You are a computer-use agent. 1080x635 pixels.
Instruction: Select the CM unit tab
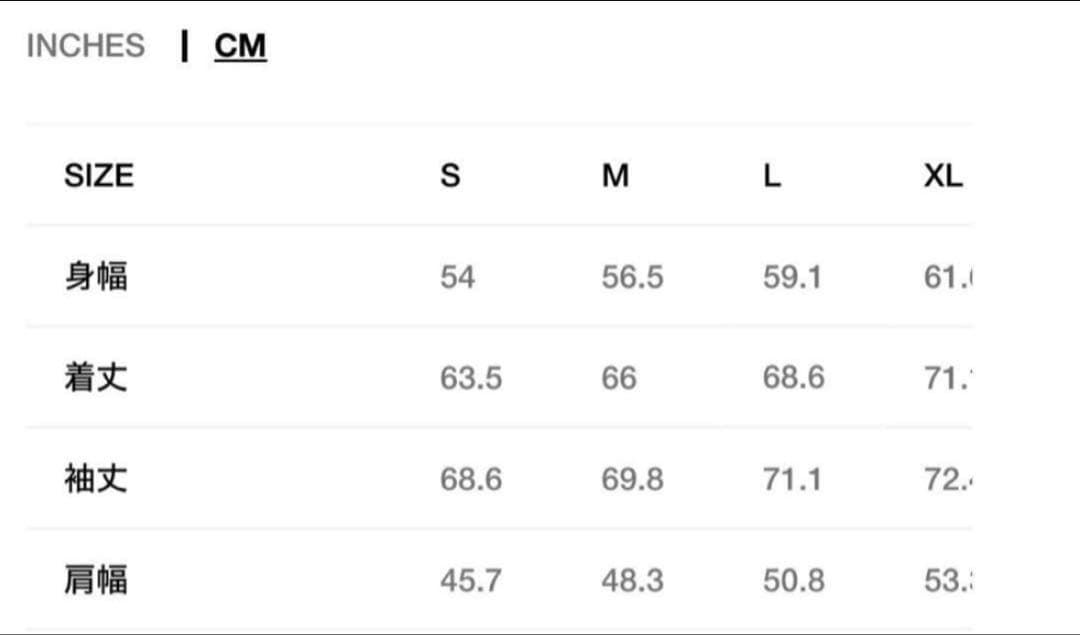tap(240, 46)
